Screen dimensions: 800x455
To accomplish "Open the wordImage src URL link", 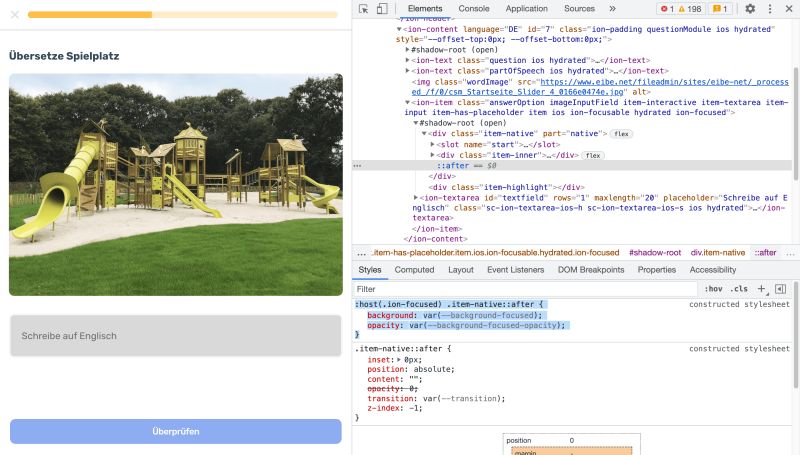I will tap(600, 87).
